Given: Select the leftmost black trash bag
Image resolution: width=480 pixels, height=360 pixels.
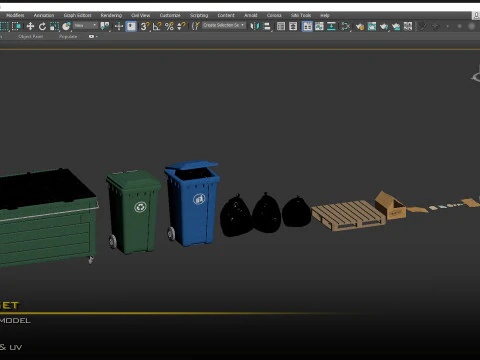Looking at the screenshot, I should pyautogui.click(x=236, y=216).
